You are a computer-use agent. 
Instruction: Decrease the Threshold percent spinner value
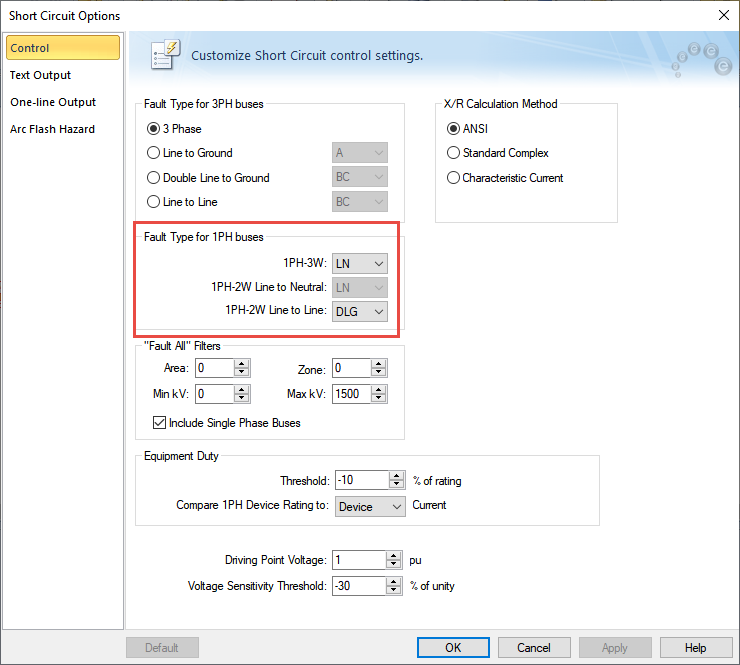(x=397, y=485)
